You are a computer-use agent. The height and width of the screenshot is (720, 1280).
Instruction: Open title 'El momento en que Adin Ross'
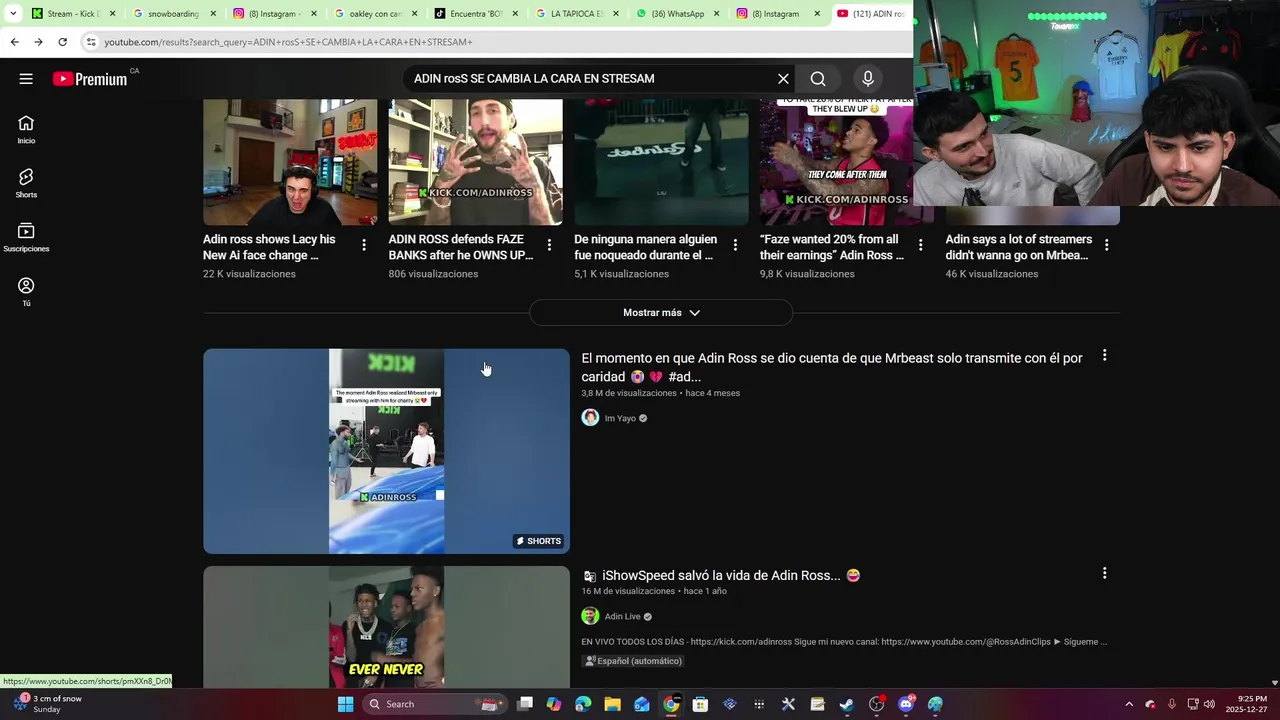pyautogui.click(x=832, y=367)
